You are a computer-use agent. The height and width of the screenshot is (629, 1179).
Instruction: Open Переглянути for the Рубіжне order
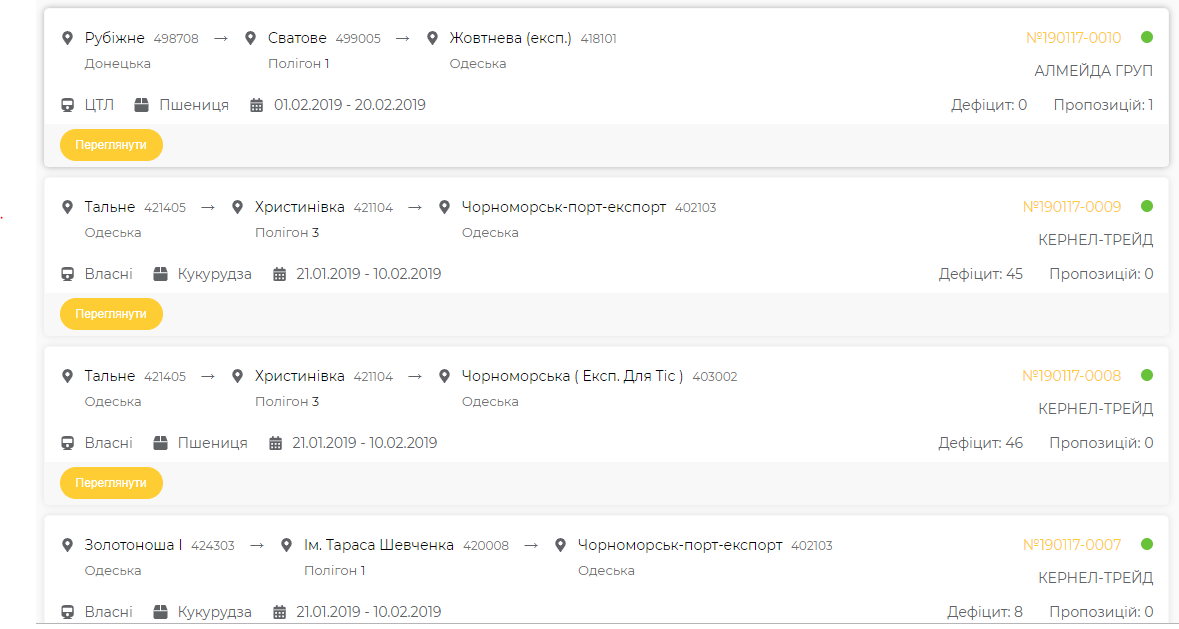(111, 145)
